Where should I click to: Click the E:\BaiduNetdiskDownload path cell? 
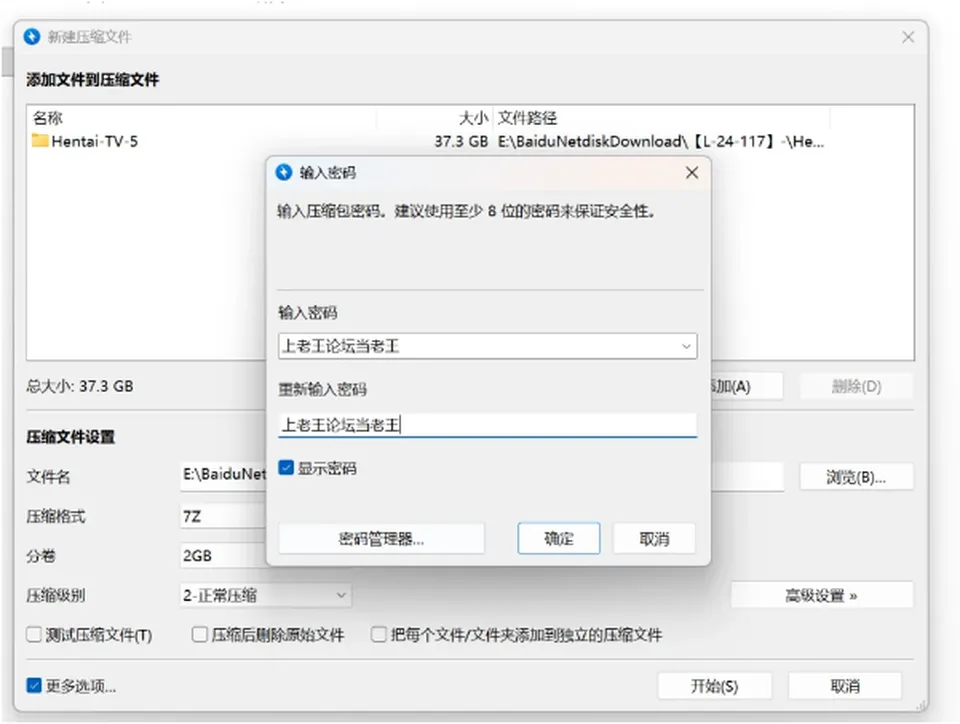coord(661,141)
